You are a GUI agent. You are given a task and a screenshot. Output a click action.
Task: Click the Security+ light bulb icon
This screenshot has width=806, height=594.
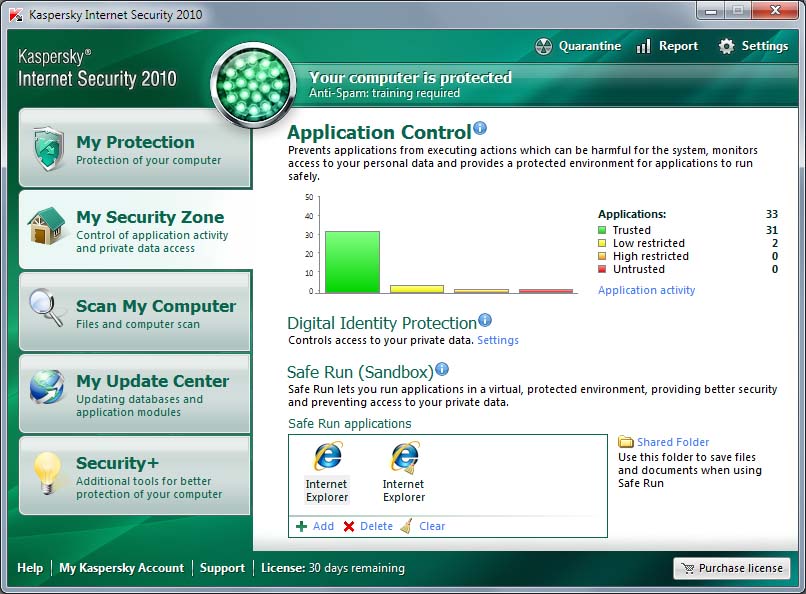coord(47,473)
